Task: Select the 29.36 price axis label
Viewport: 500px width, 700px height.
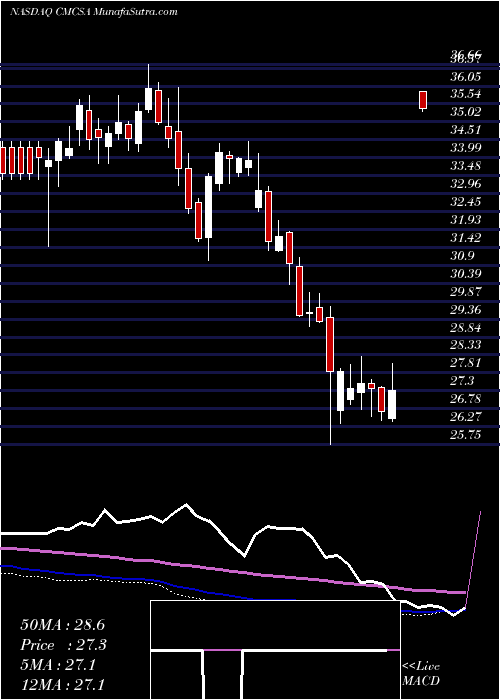Action: pos(466,309)
